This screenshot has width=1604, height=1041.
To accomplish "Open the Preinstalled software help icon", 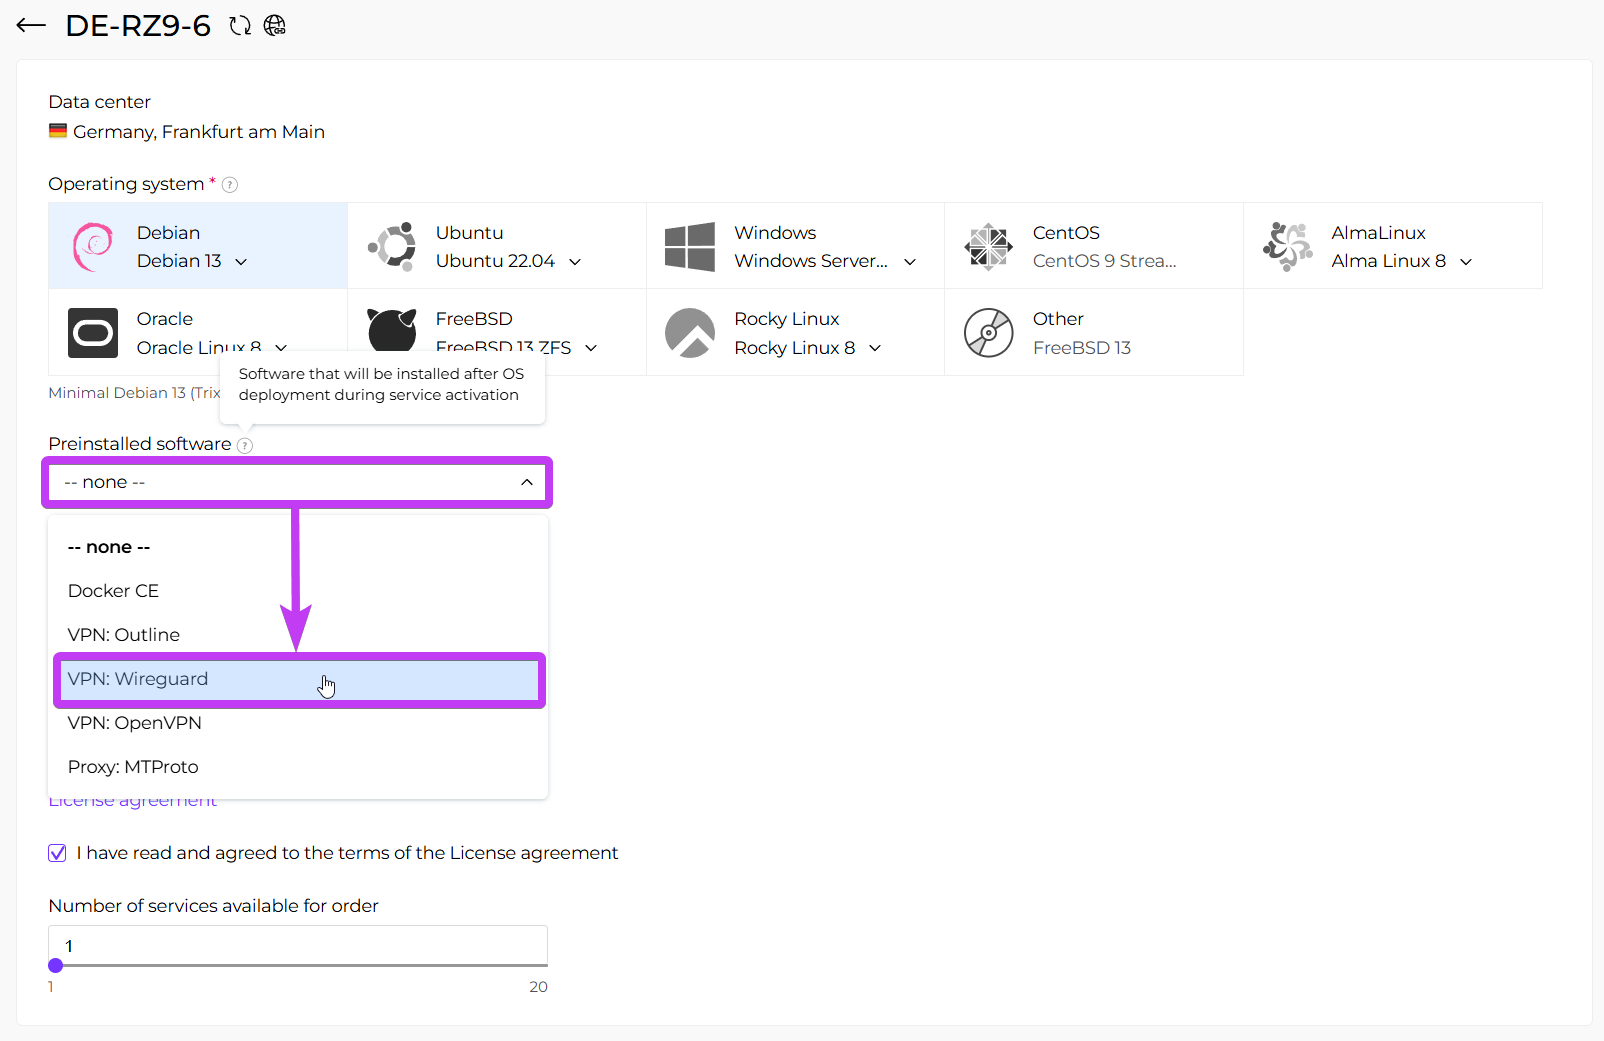I will (x=245, y=445).
